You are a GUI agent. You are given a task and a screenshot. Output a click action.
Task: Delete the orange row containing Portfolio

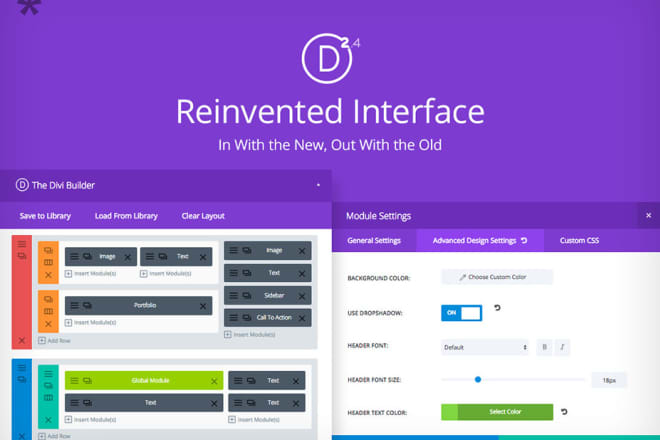(x=48, y=324)
